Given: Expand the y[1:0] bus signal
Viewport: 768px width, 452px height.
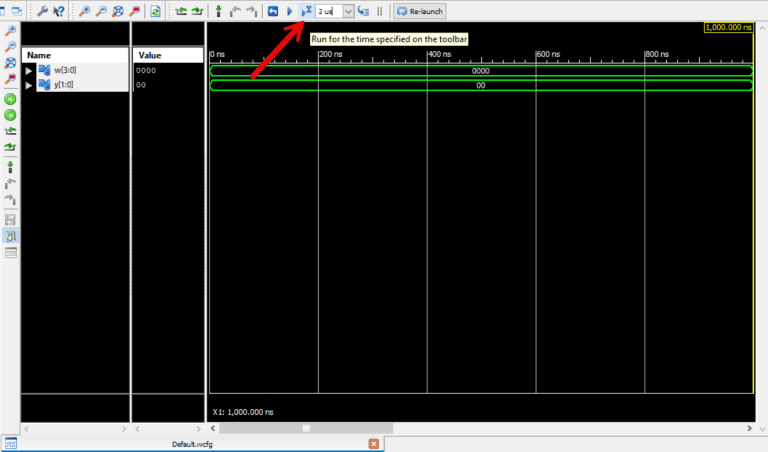Looking at the screenshot, I should pyautogui.click(x=29, y=85).
